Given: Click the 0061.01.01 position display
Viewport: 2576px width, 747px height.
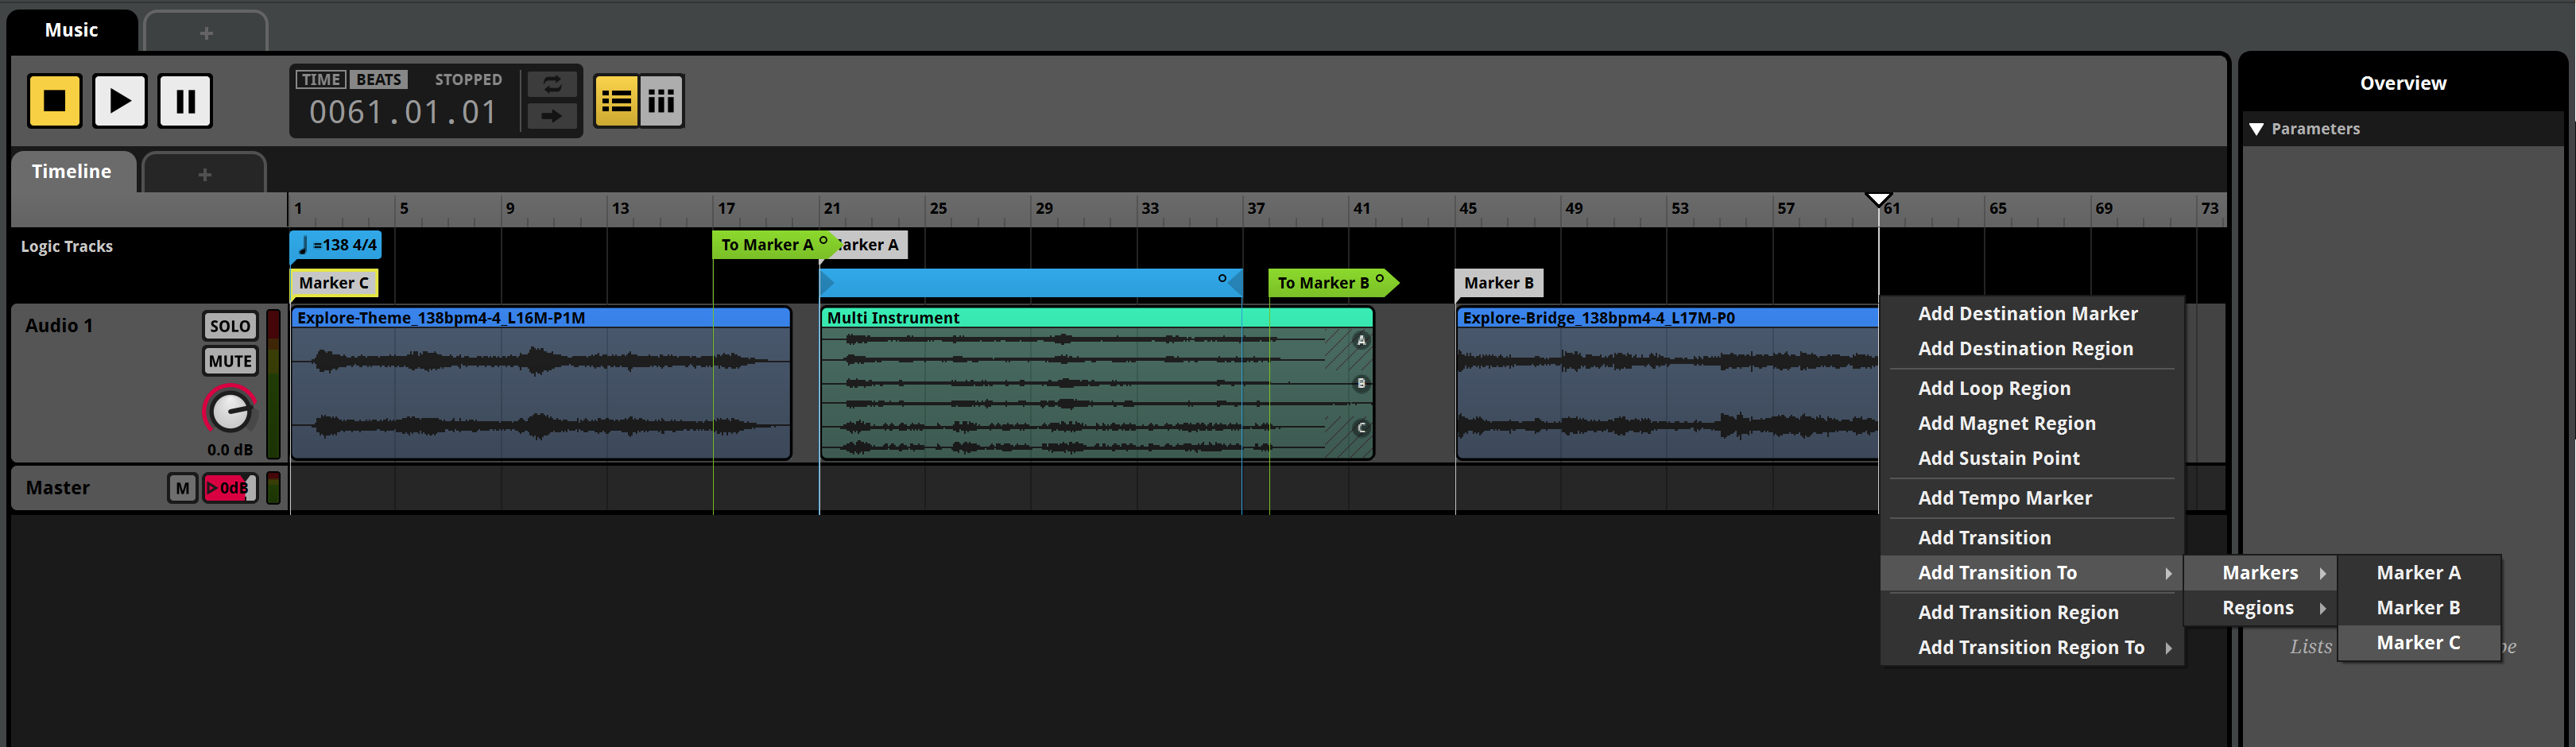Looking at the screenshot, I should coord(403,113).
